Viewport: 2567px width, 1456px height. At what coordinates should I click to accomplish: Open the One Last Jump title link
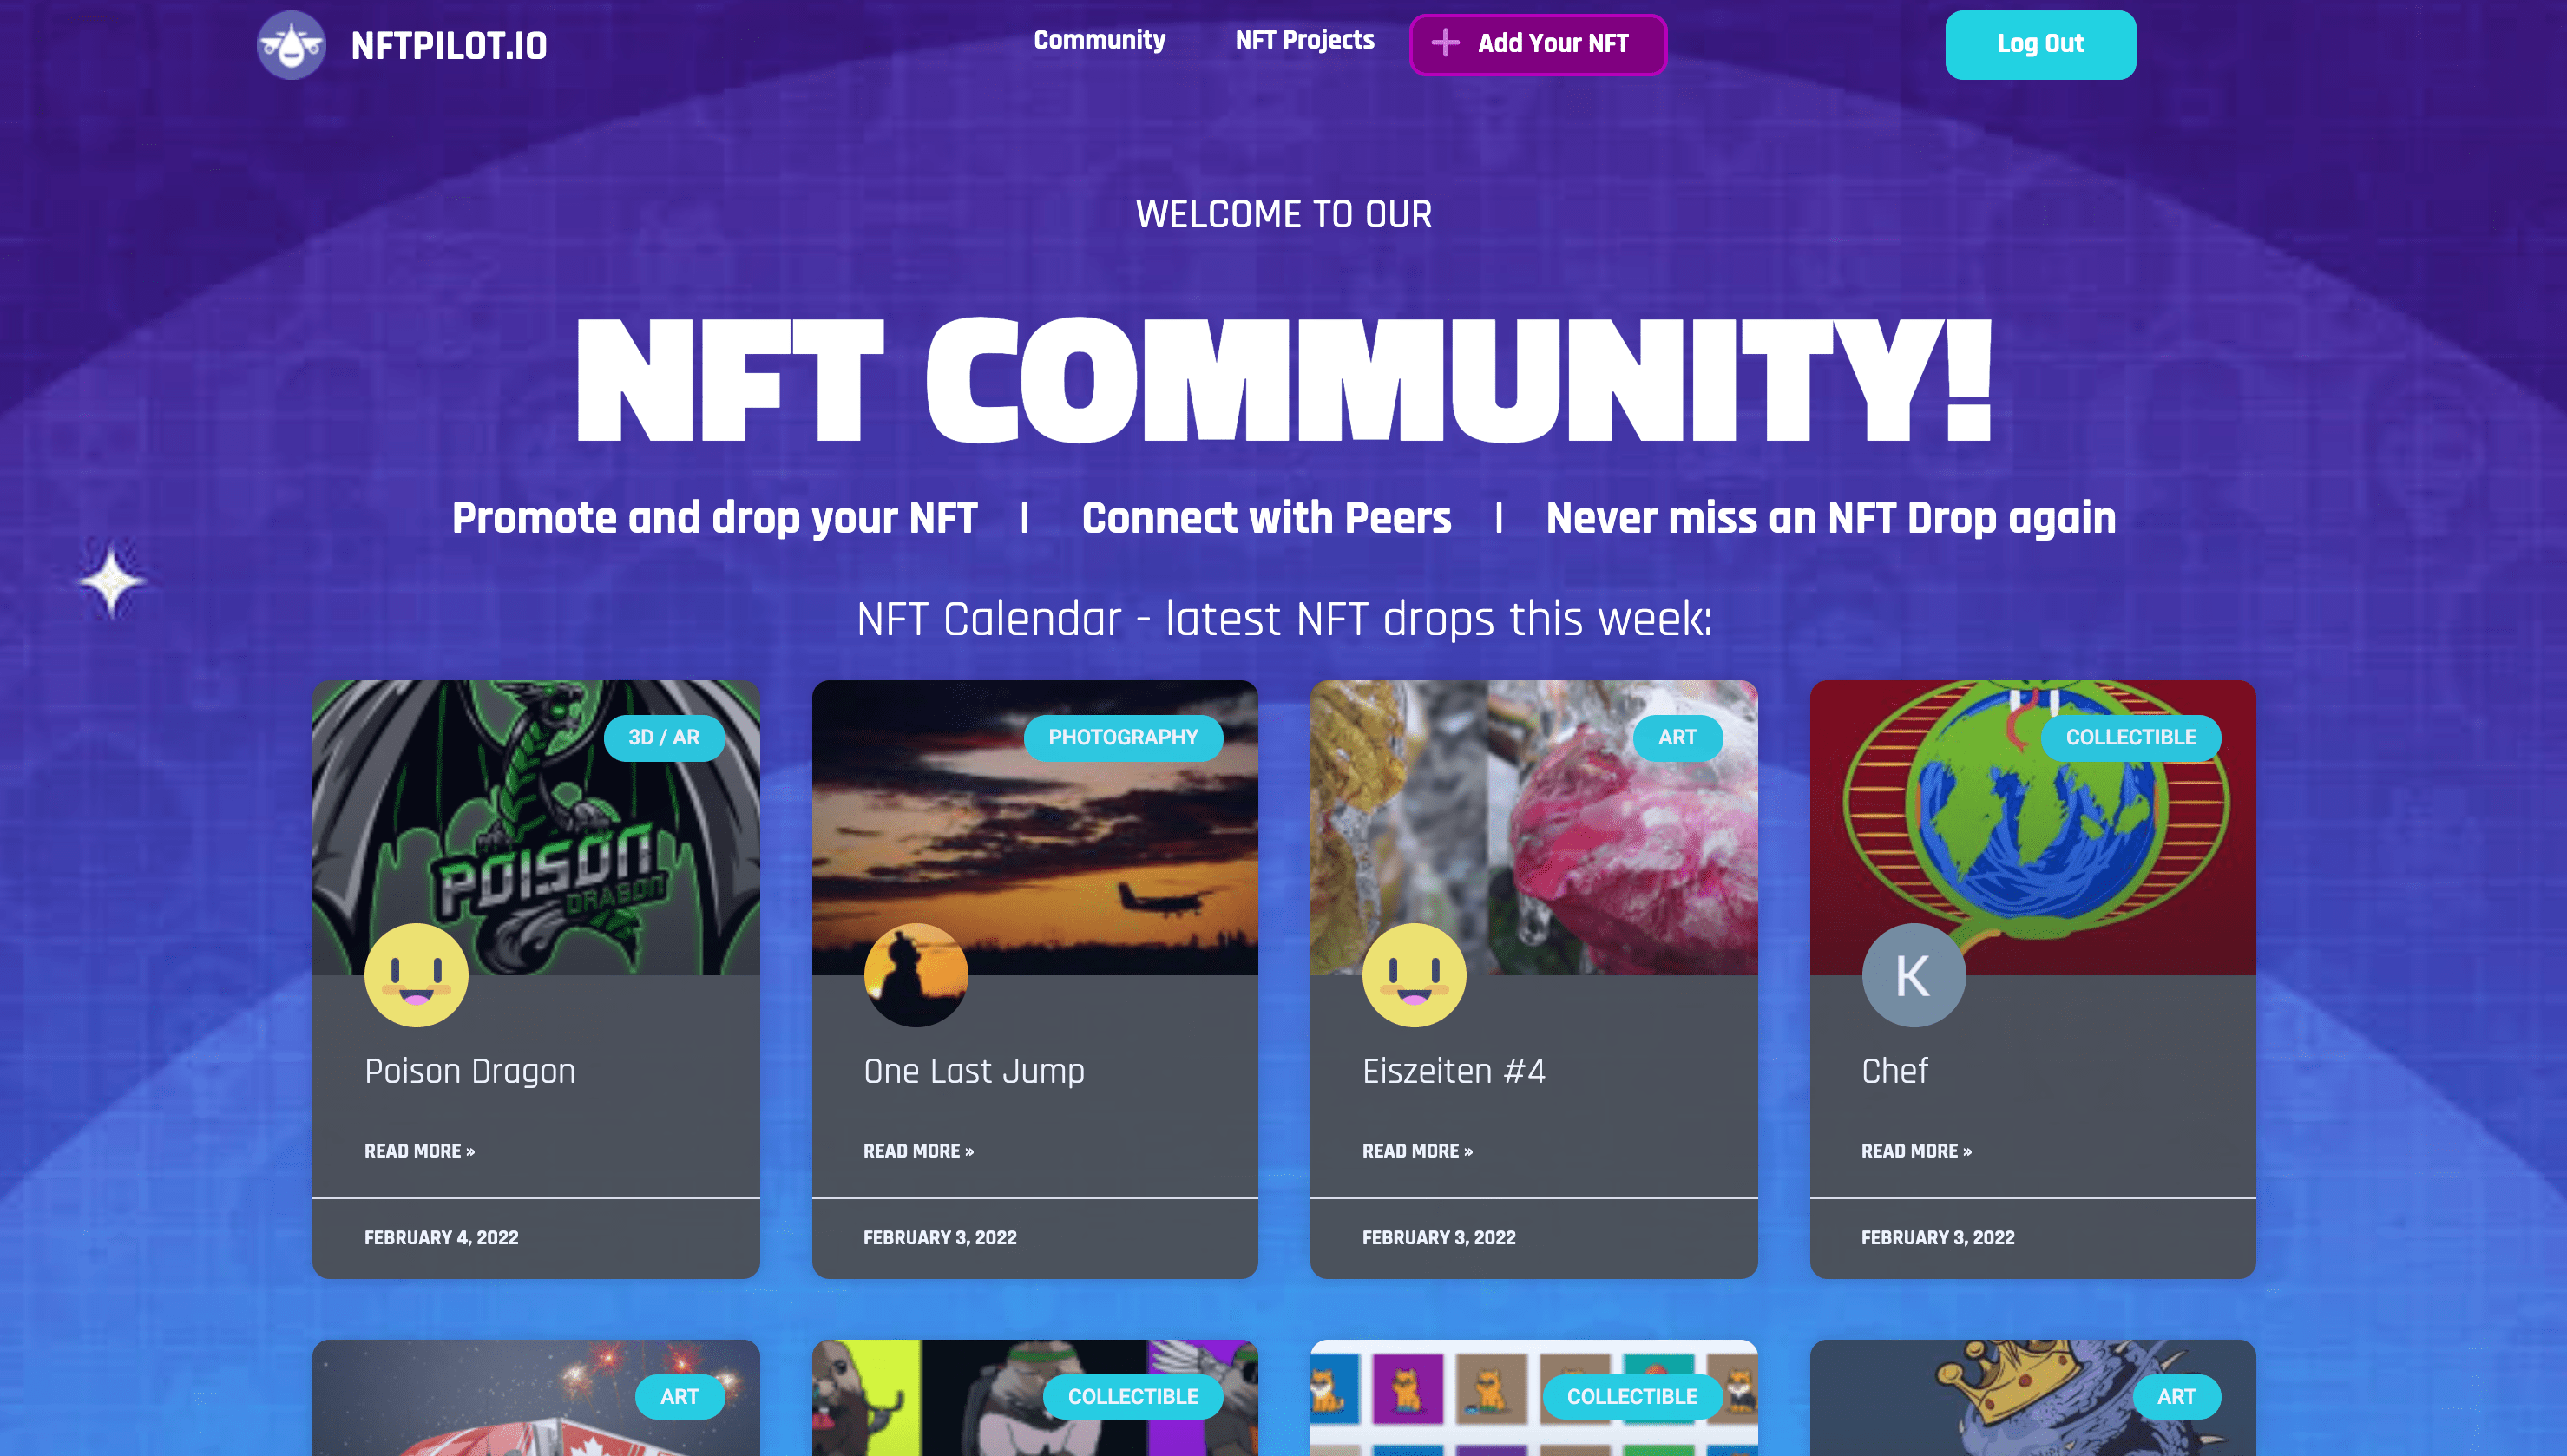[x=974, y=1071]
